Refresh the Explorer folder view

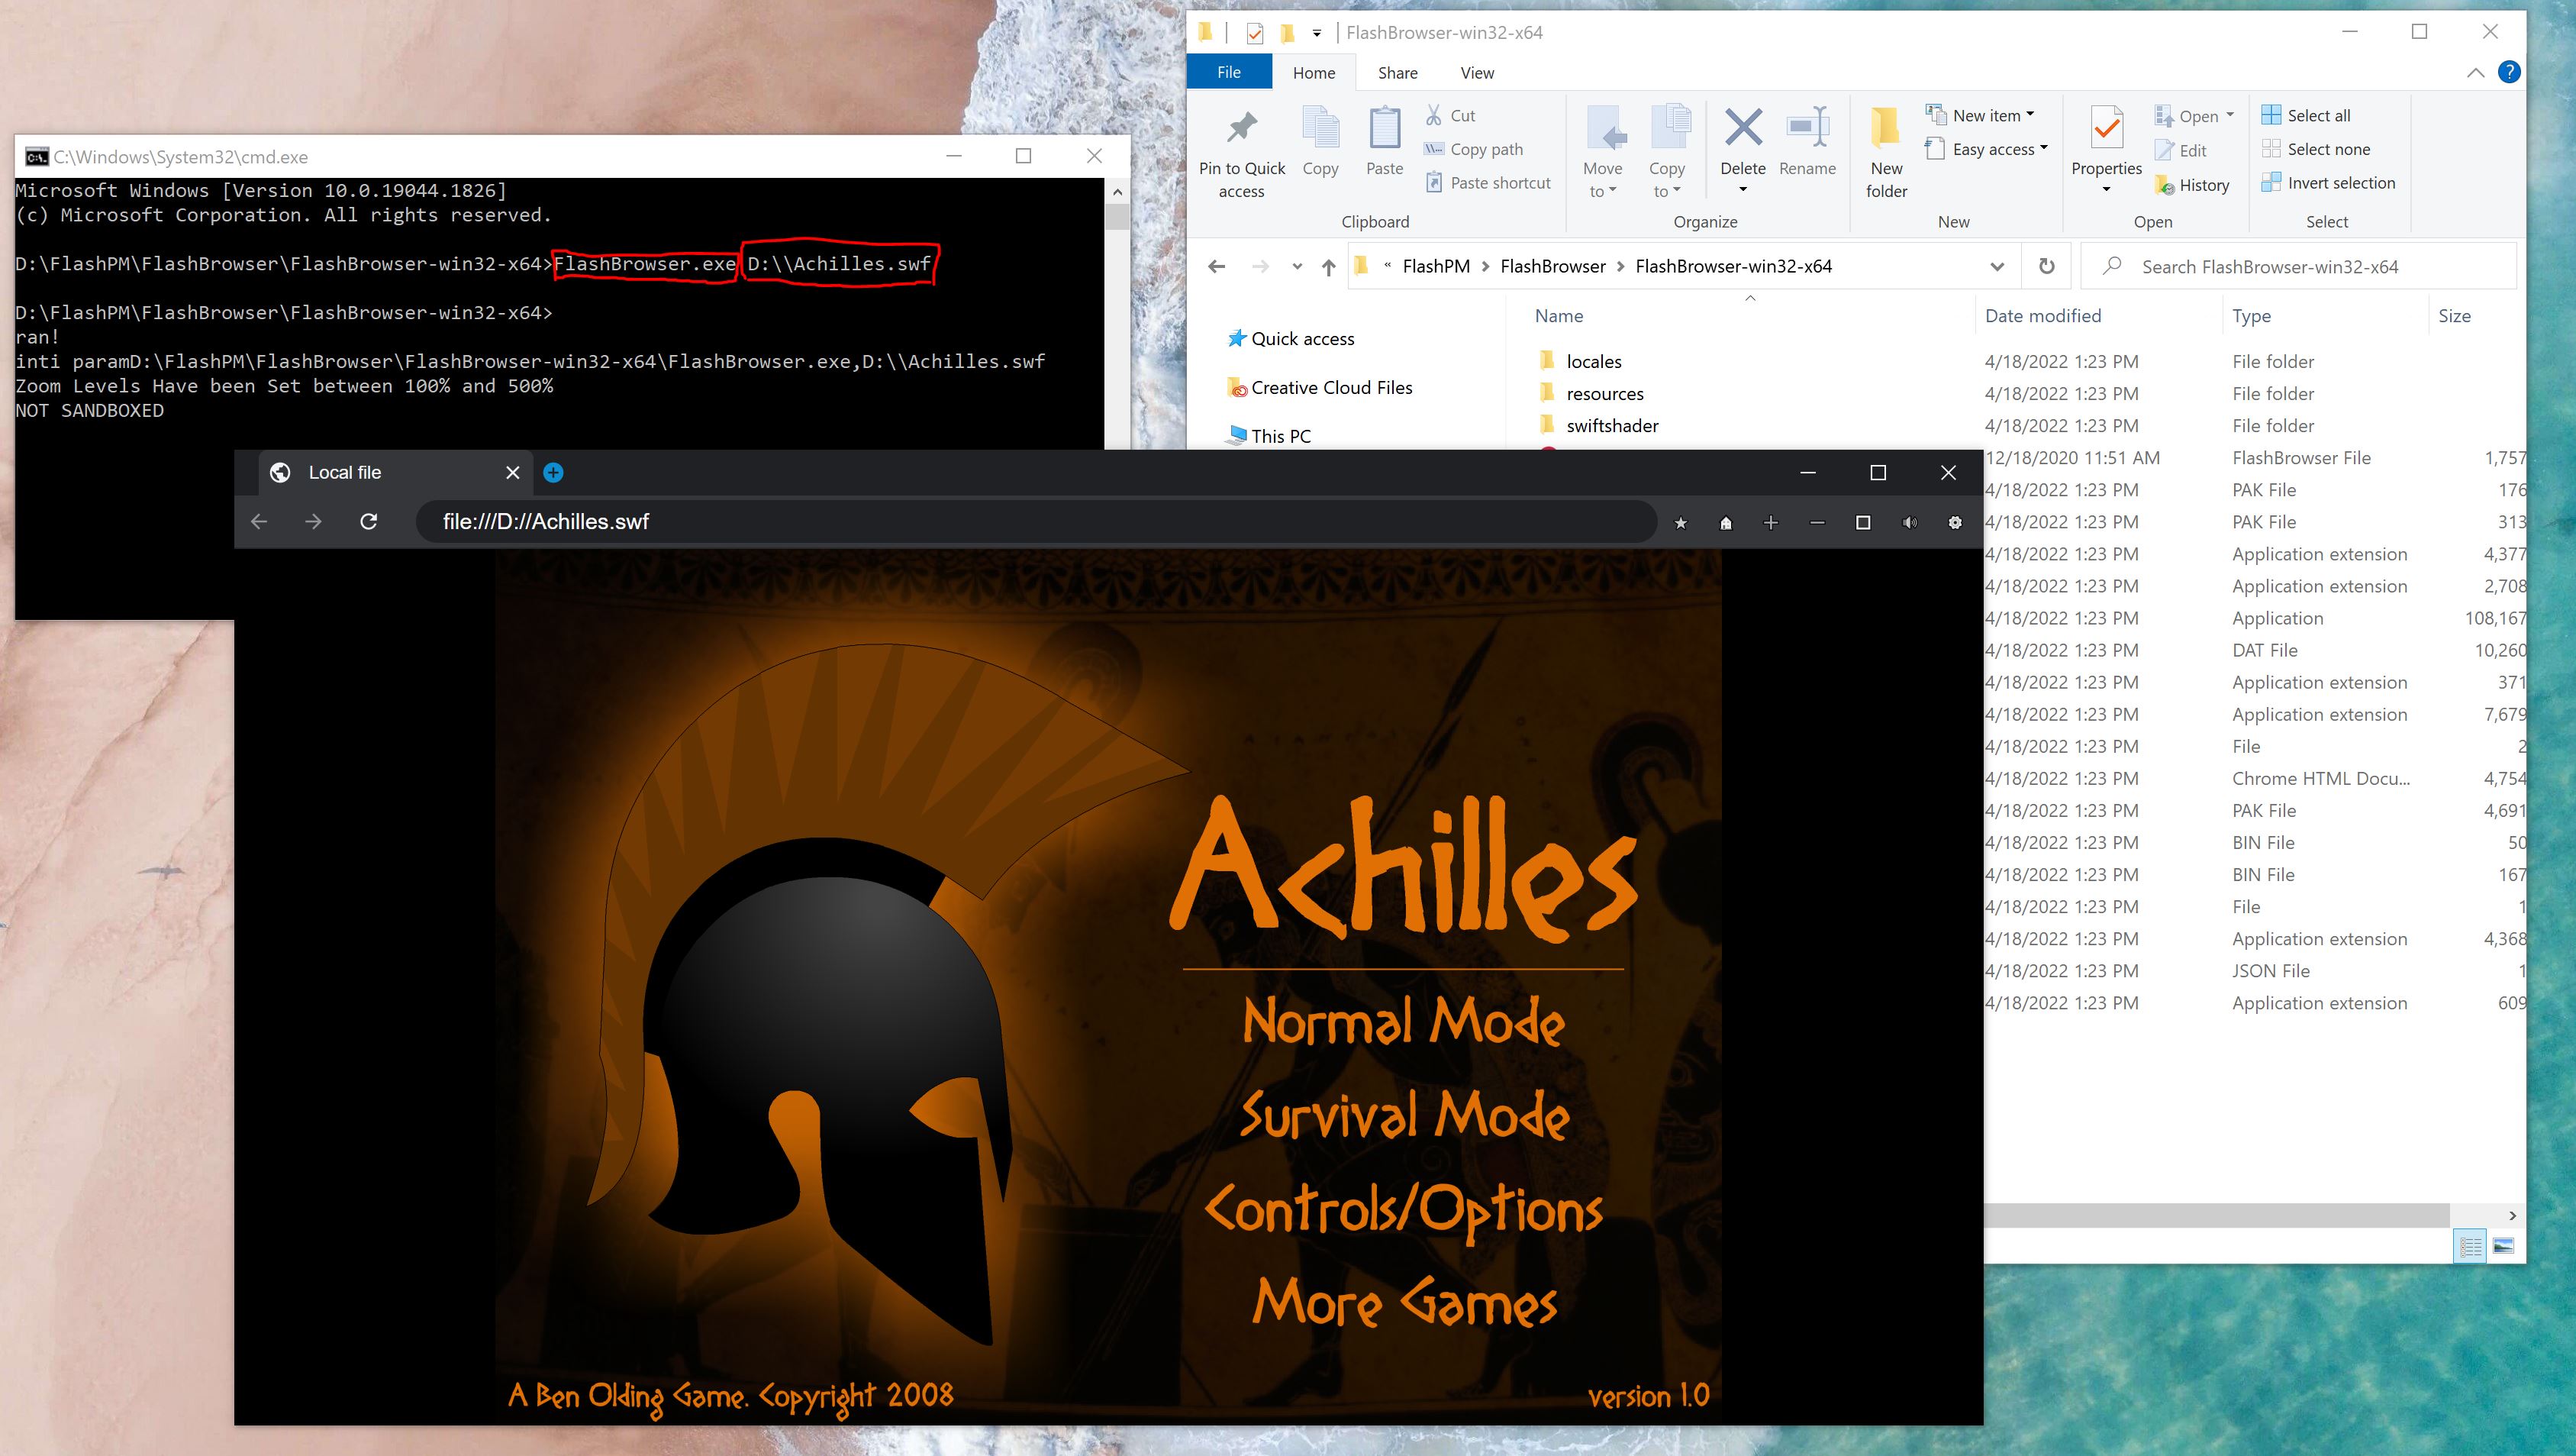2046,266
